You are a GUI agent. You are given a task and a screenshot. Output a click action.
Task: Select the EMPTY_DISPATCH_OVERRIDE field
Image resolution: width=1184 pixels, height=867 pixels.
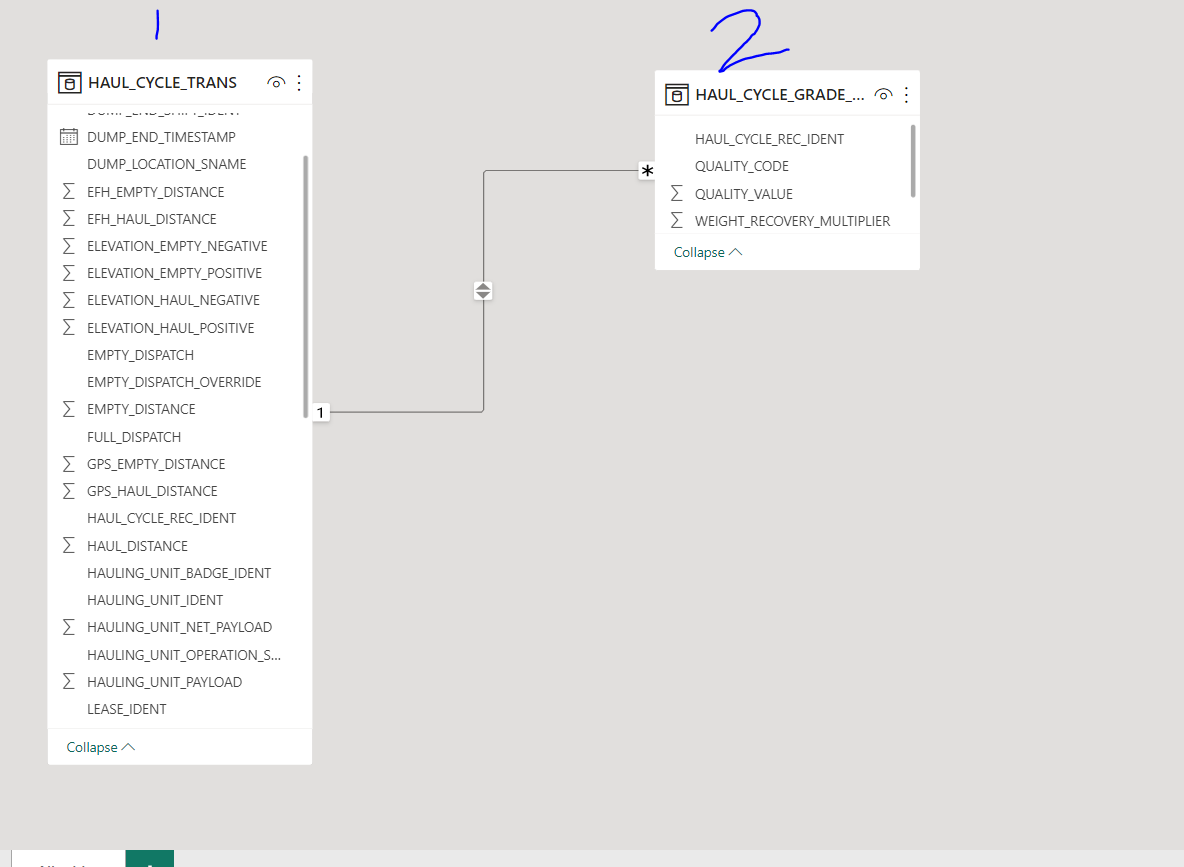point(174,382)
